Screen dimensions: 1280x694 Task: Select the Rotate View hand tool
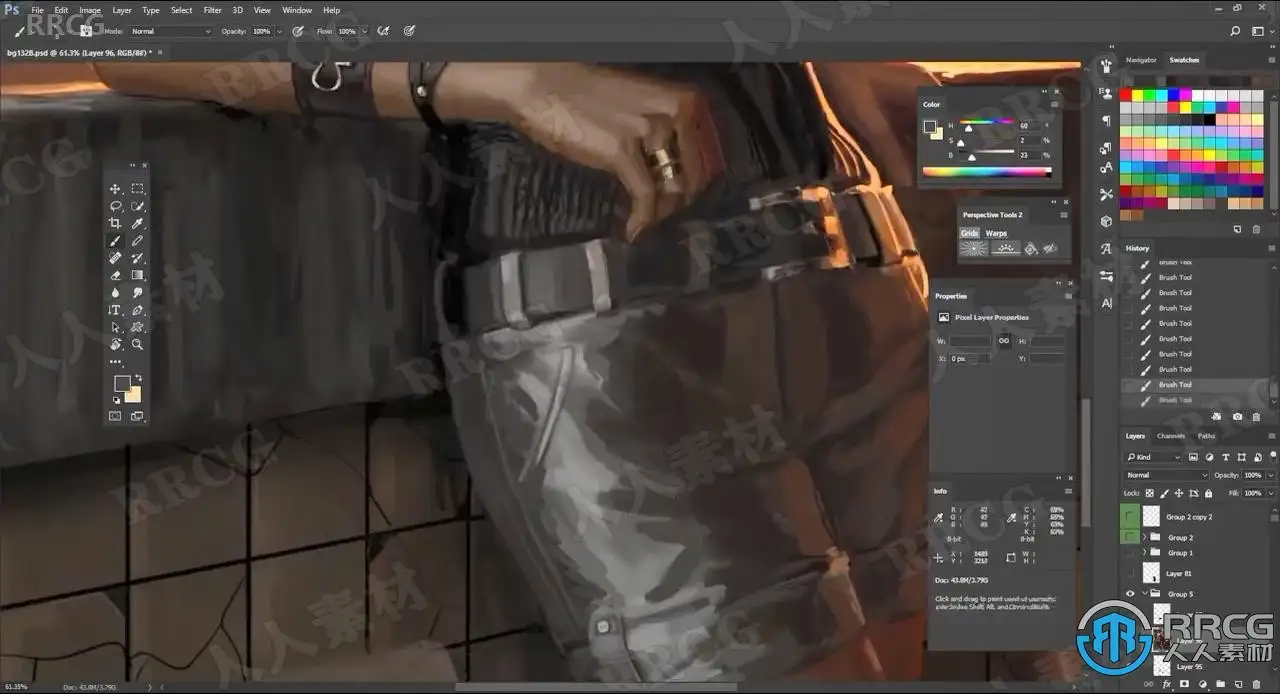(116, 344)
